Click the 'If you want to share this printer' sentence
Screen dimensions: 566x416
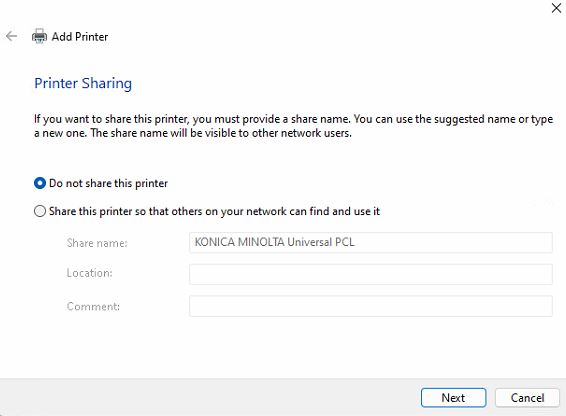pos(192,119)
